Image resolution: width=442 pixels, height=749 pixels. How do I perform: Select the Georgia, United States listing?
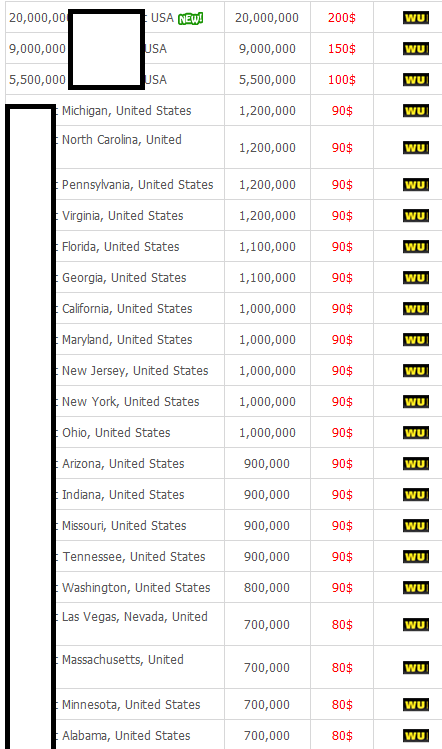124,278
